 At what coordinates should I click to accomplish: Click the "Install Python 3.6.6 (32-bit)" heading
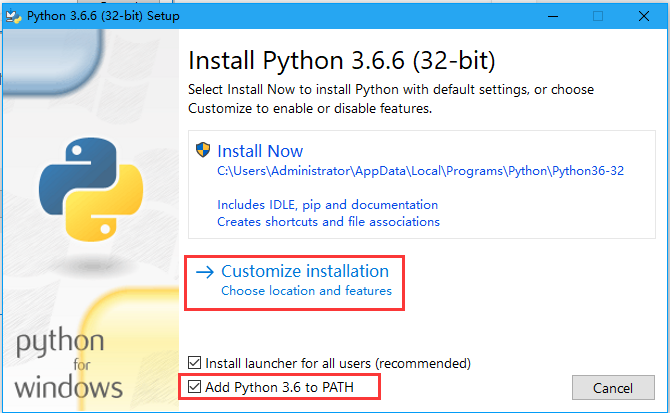(x=341, y=59)
